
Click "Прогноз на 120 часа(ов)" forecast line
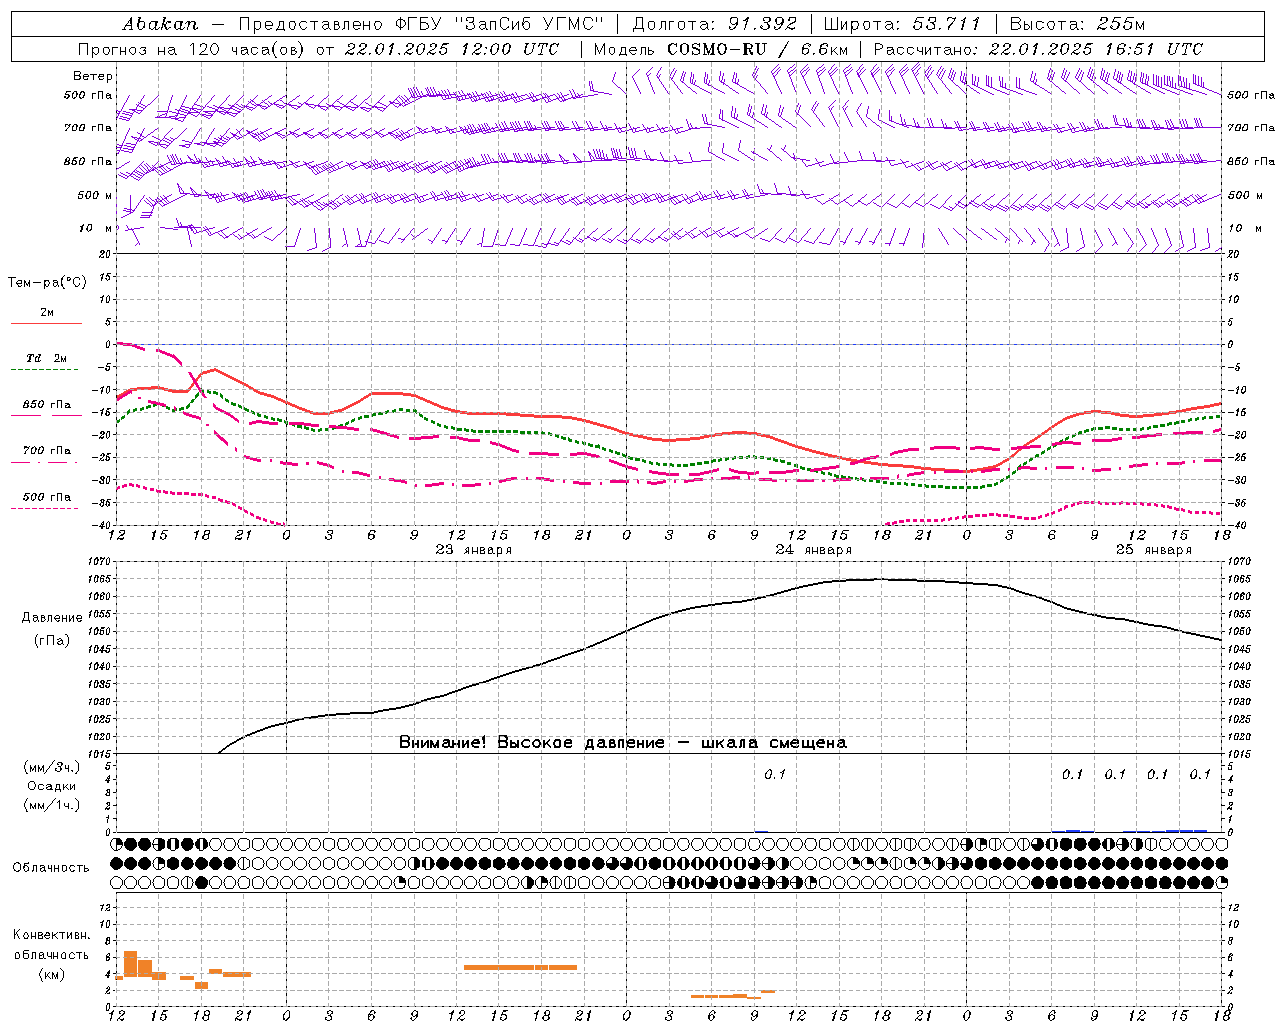tap(191, 49)
